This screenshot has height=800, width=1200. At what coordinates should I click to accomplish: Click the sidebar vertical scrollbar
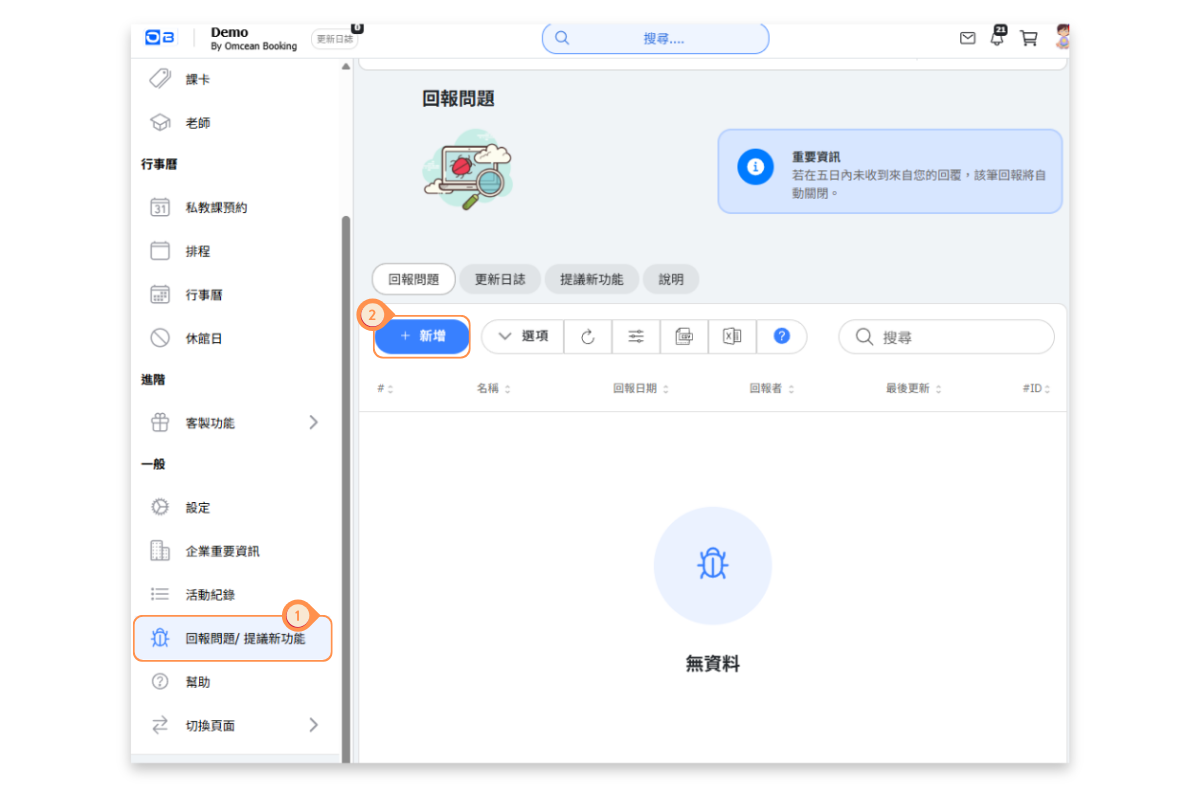click(346, 480)
